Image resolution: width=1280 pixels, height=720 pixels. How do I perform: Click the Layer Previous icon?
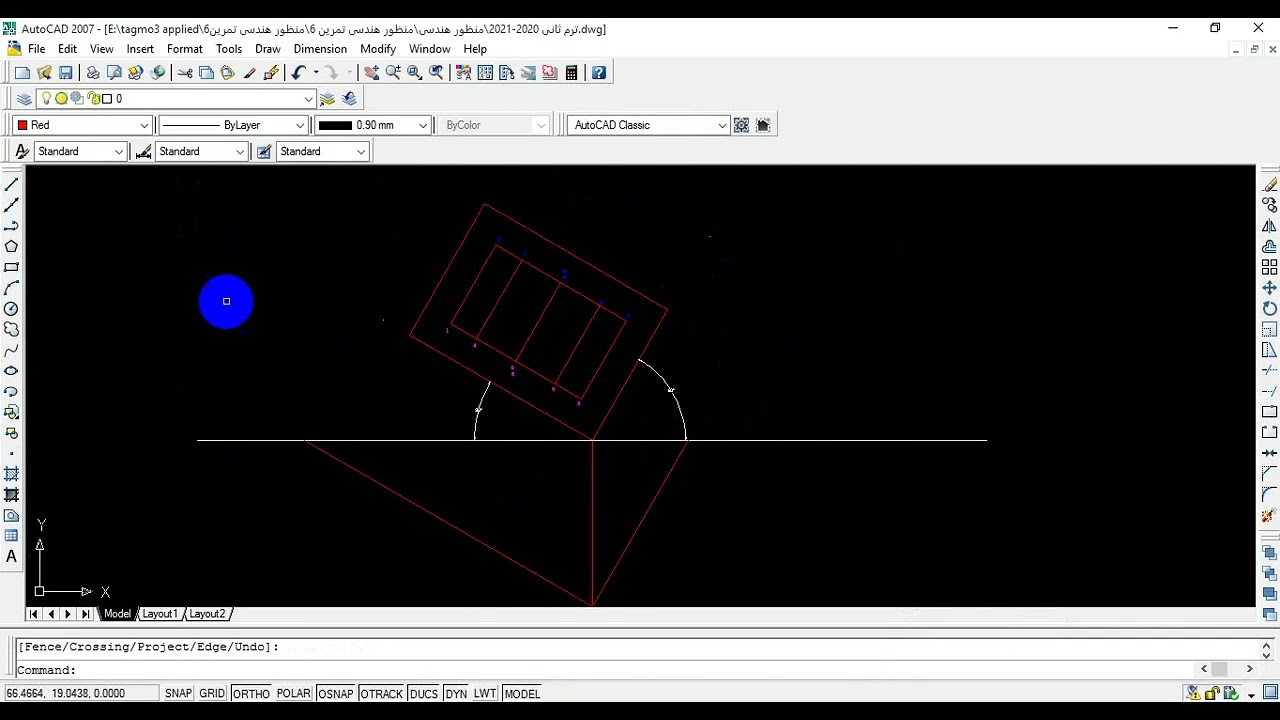349,99
